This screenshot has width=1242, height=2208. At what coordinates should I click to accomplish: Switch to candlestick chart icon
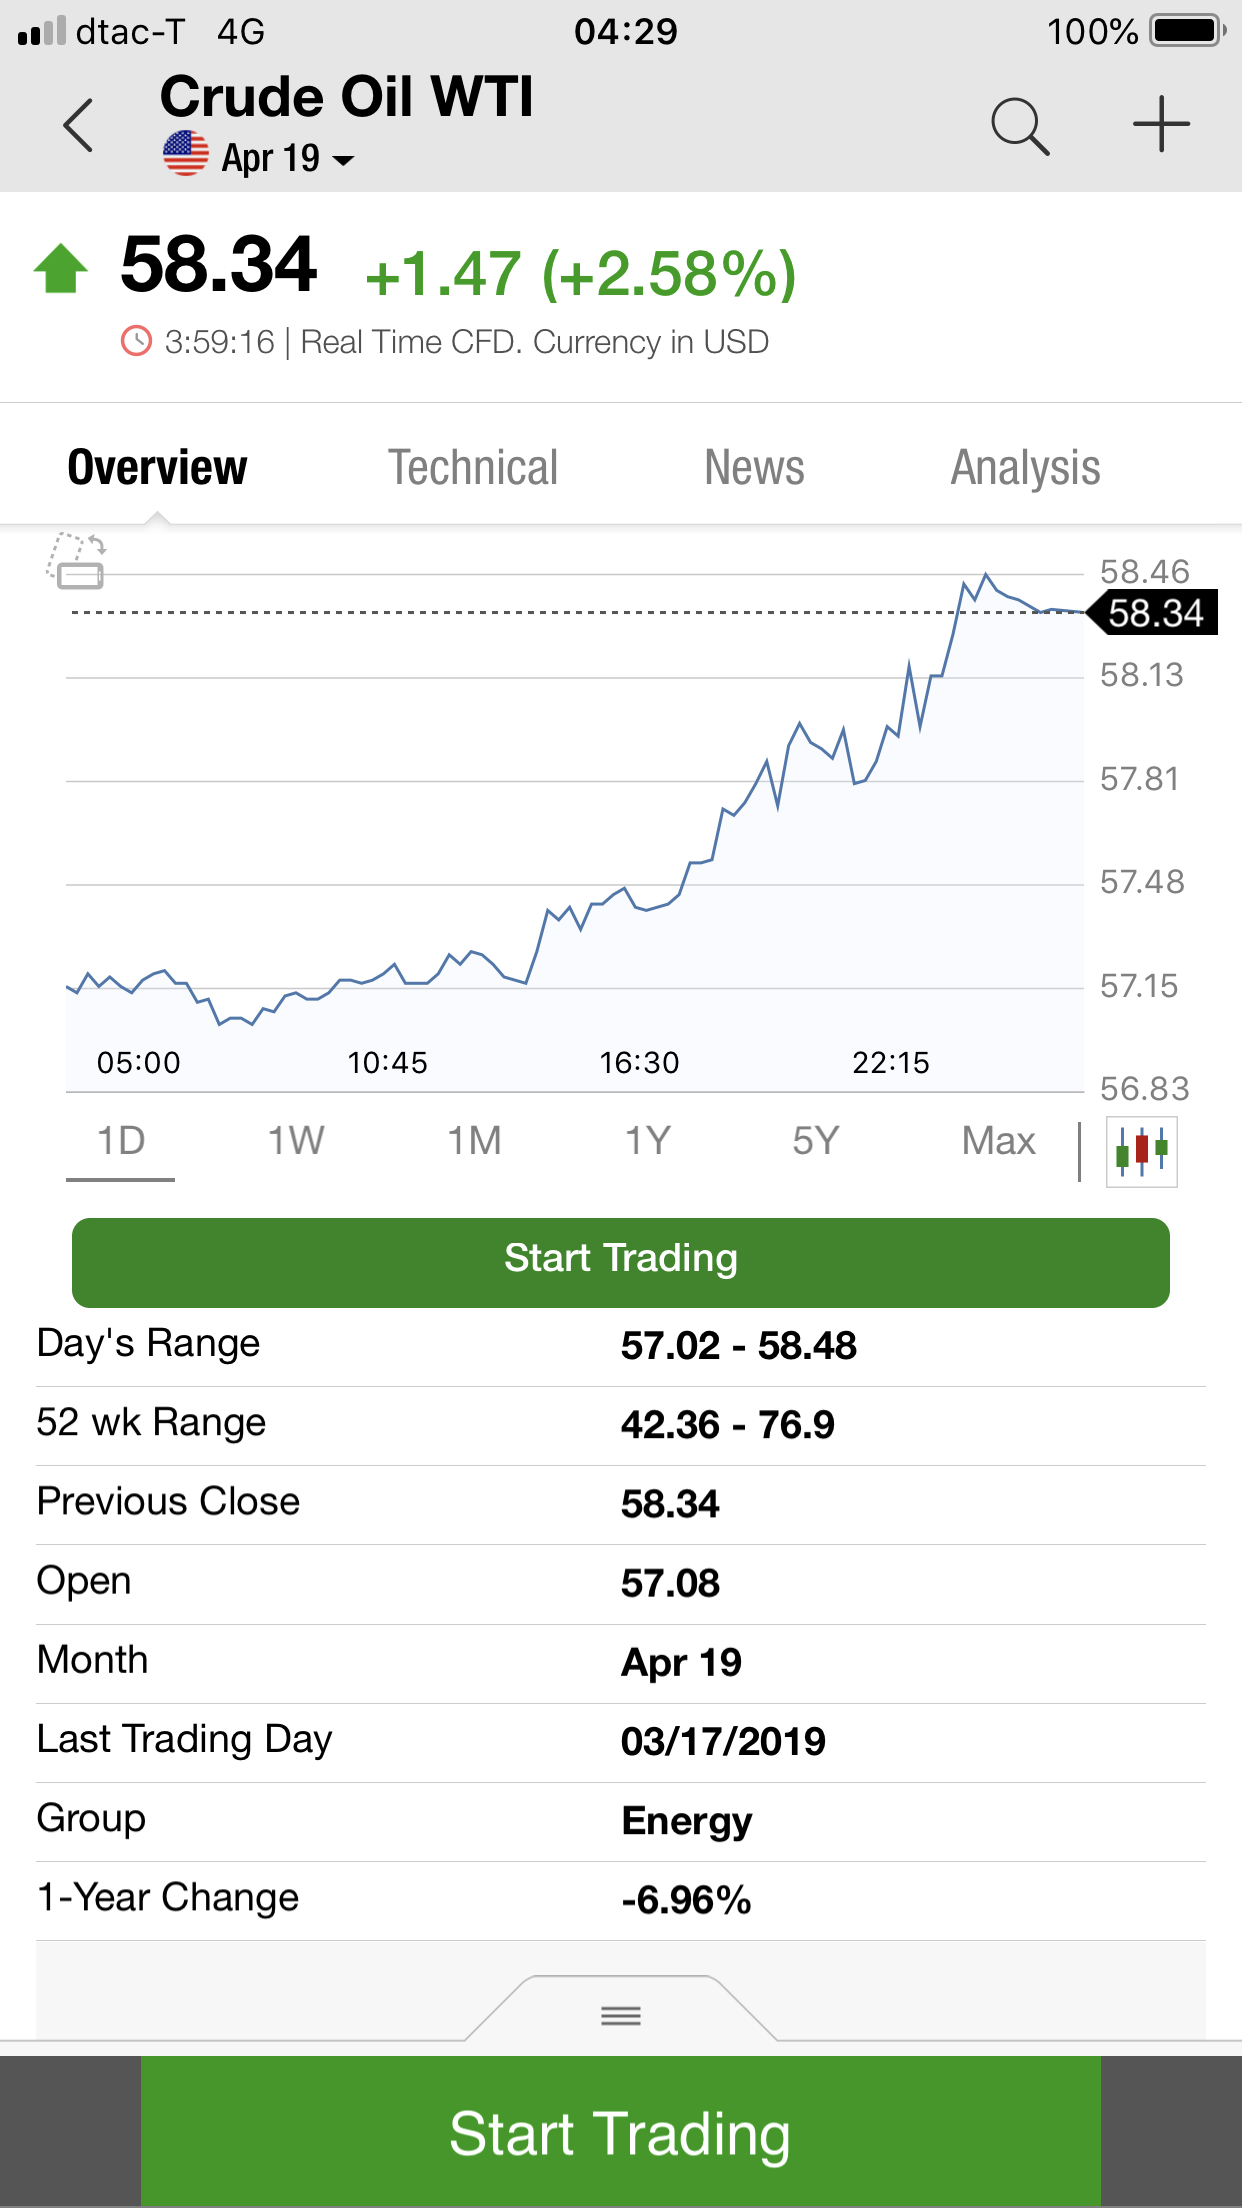coord(1141,1152)
